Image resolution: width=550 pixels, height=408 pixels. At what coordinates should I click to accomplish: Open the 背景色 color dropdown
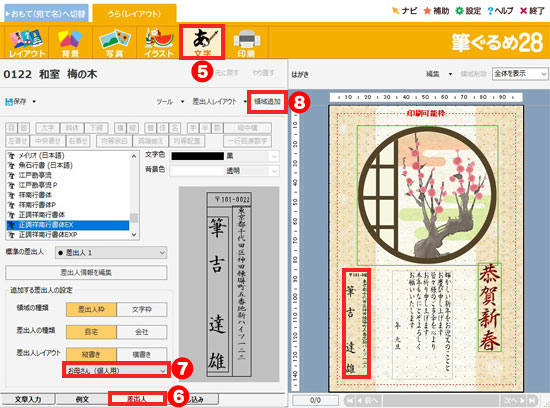[x=274, y=171]
